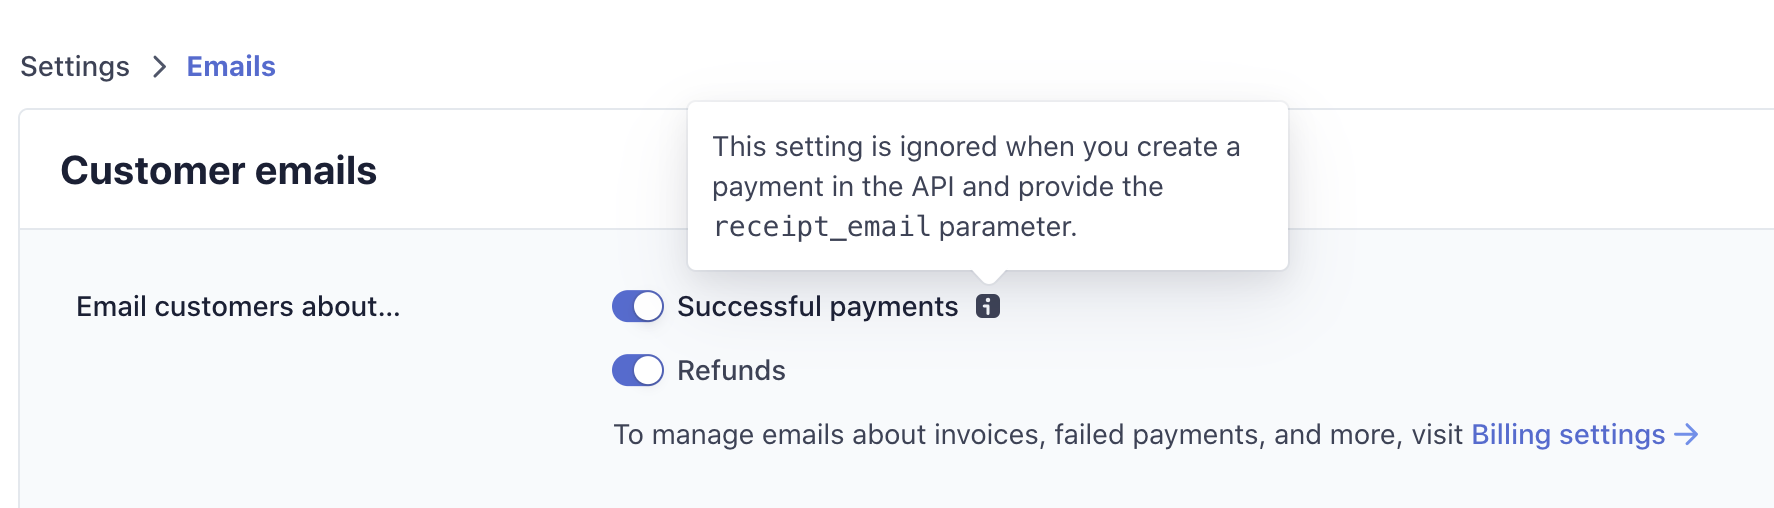Click the arrow icon after Billing settings
1774x508 pixels.
click(x=1686, y=434)
